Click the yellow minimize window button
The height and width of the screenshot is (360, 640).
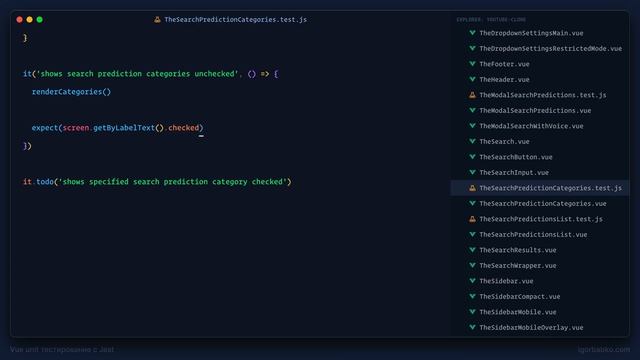tap(29, 19)
